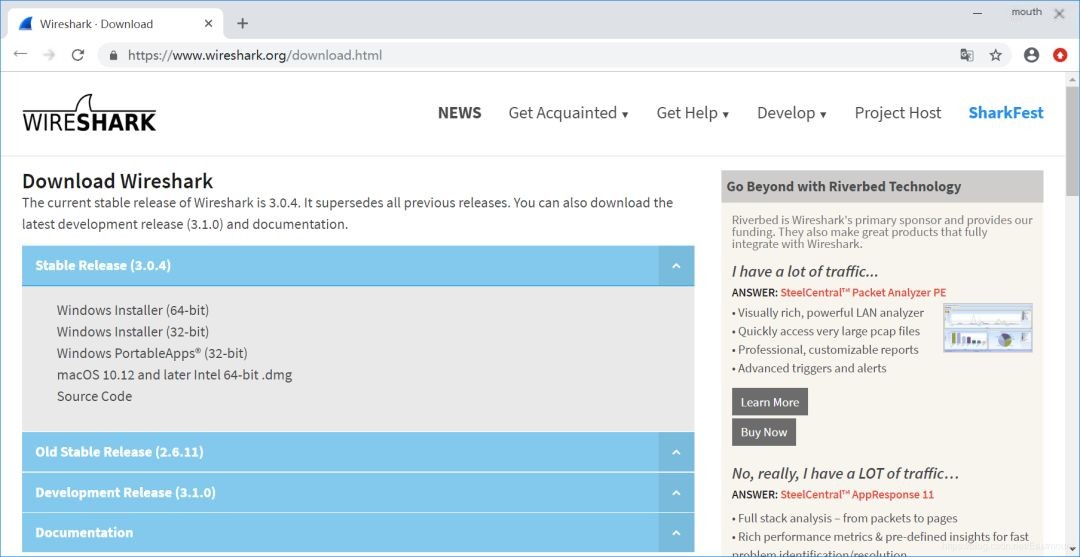1080x557 pixels.
Task: Click the browser back arrow
Action: (20, 54)
